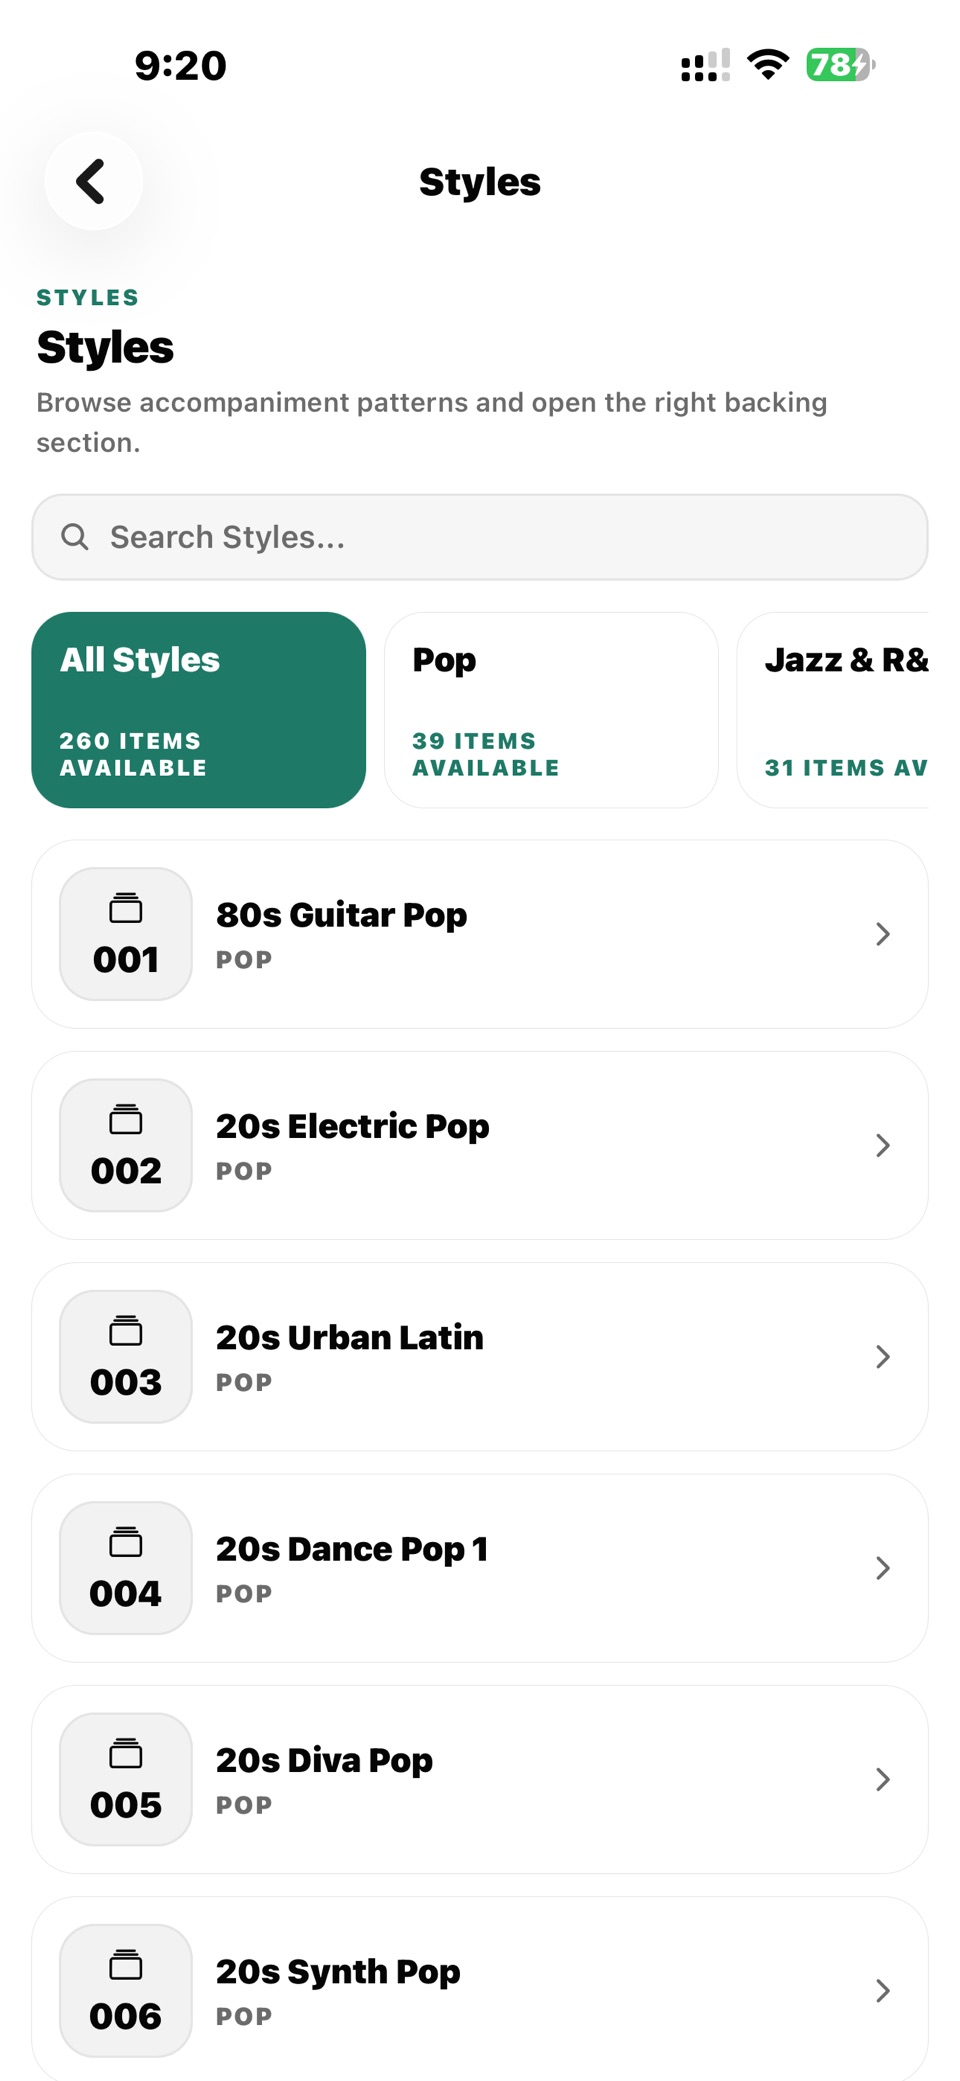Screen dimensions: 960x2081
Task: Expand 20s Electric Pop with its chevron
Action: pyautogui.click(x=883, y=1145)
